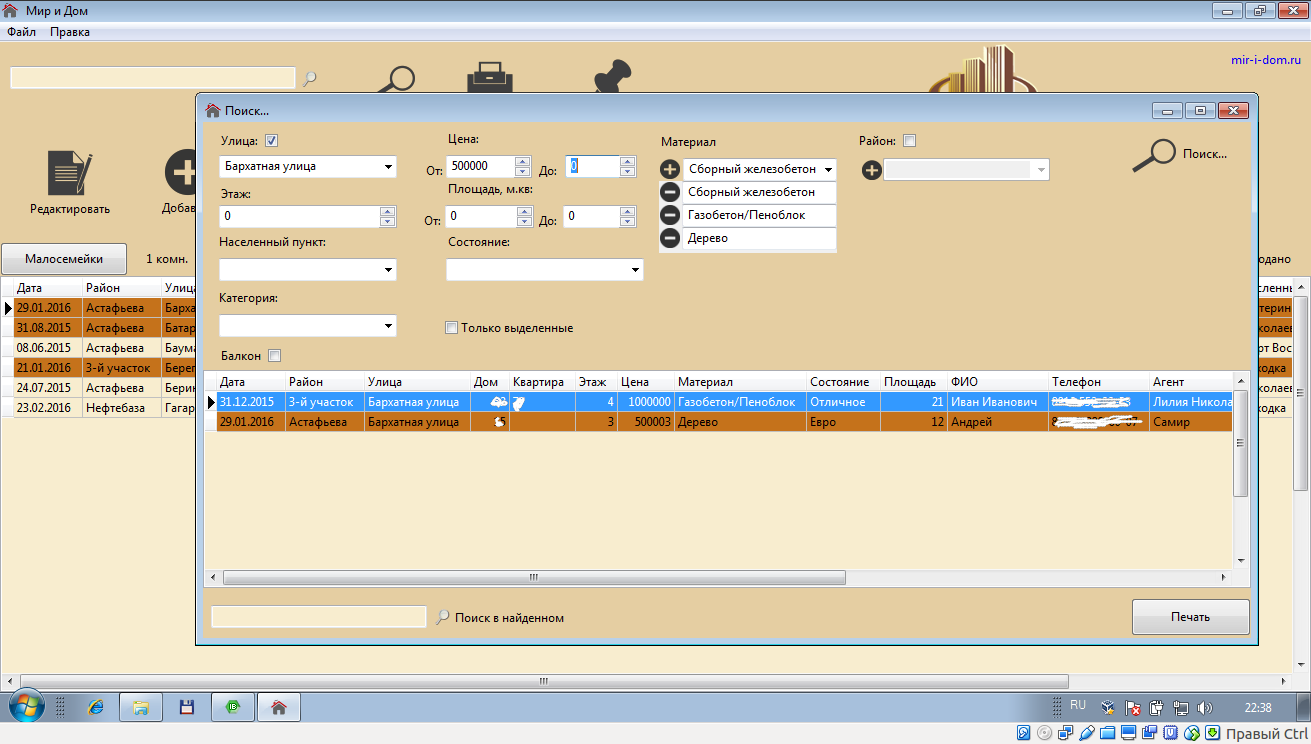Image resolution: width=1311 pixels, height=744 pixels.
Task: Click magnifier icon beside Поиск в найденном
Action: [x=443, y=617]
